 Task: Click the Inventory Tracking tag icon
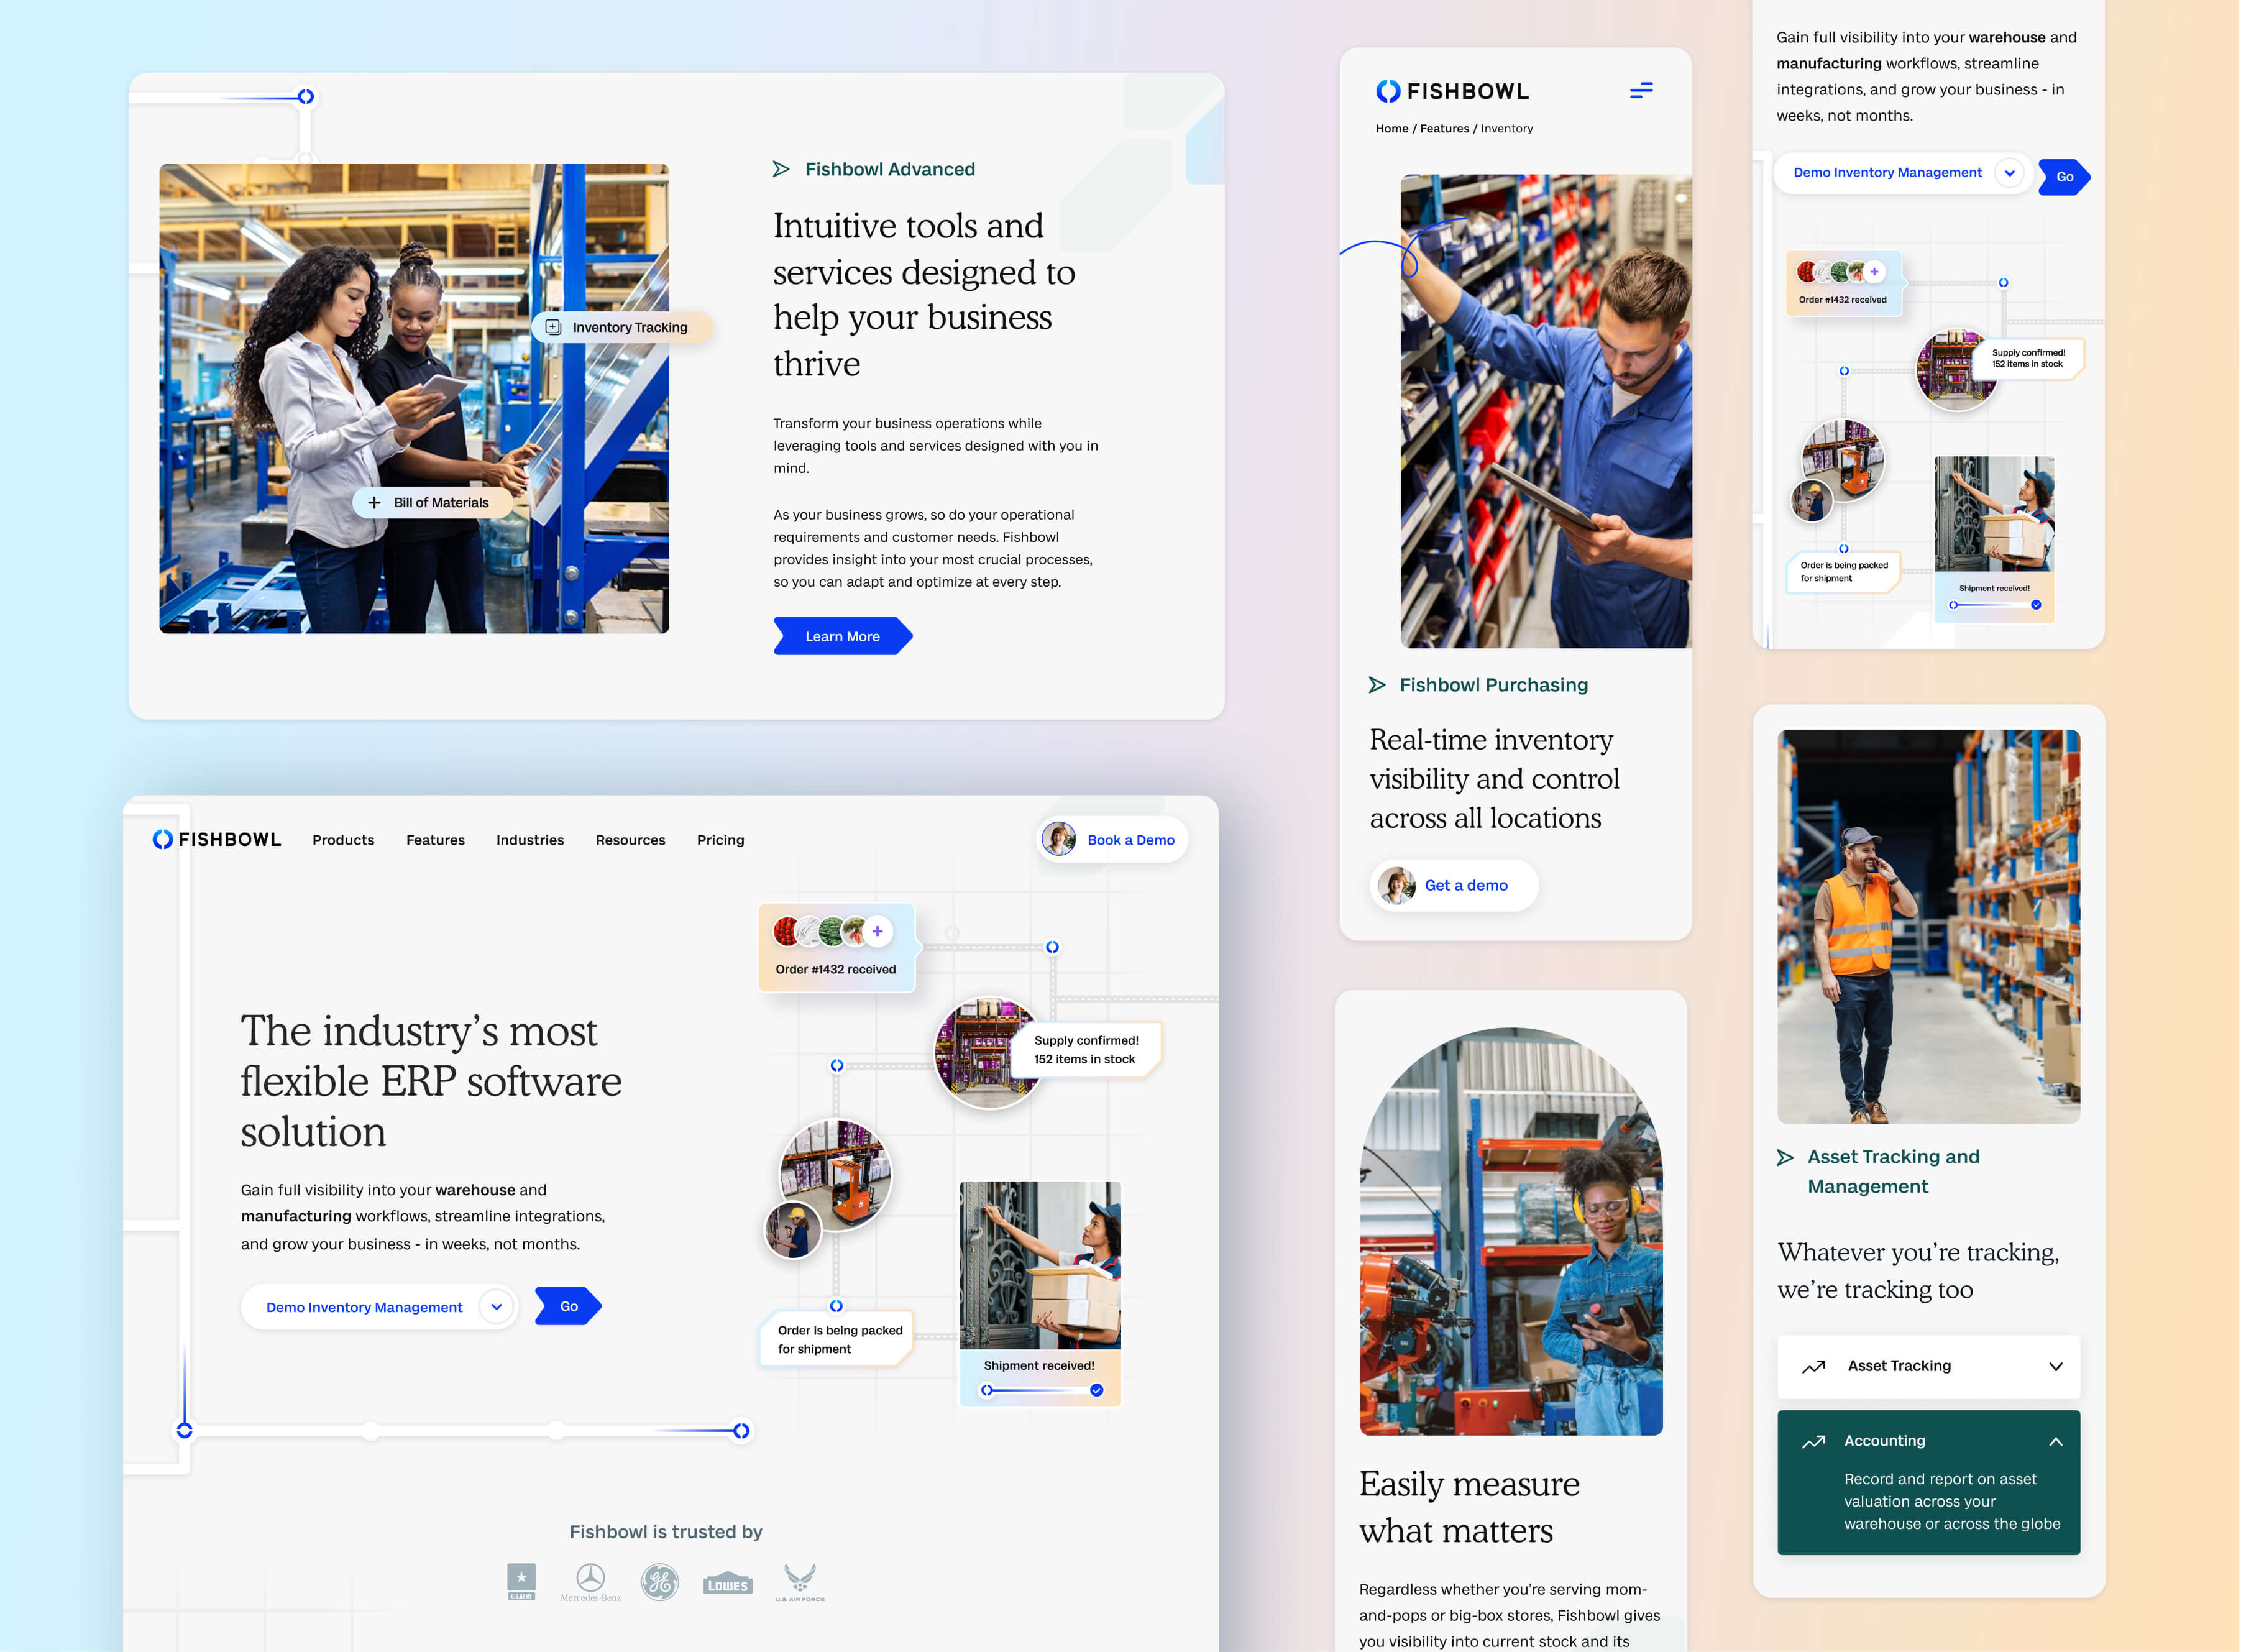[x=553, y=327]
